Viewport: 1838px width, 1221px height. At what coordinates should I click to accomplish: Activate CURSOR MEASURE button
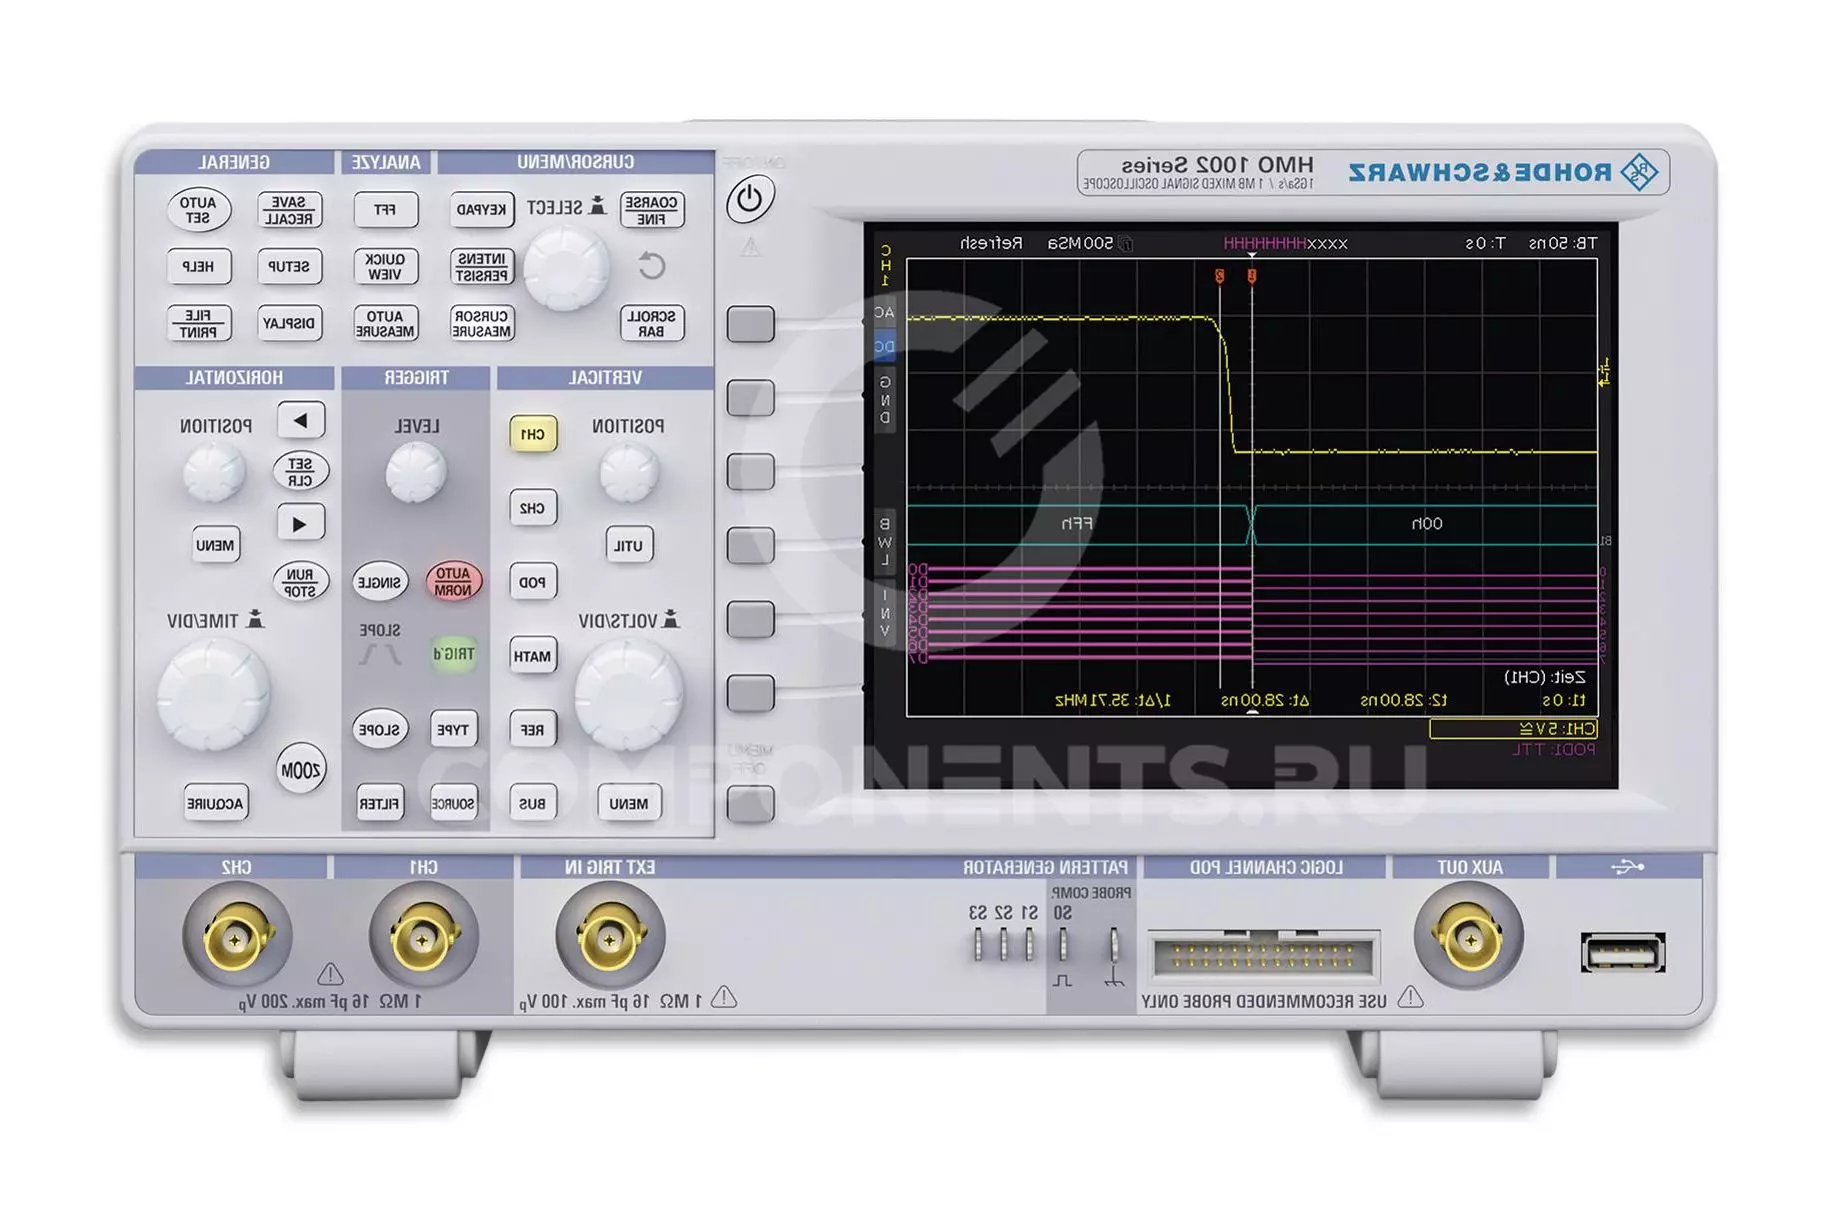click(x=482, y=323)
